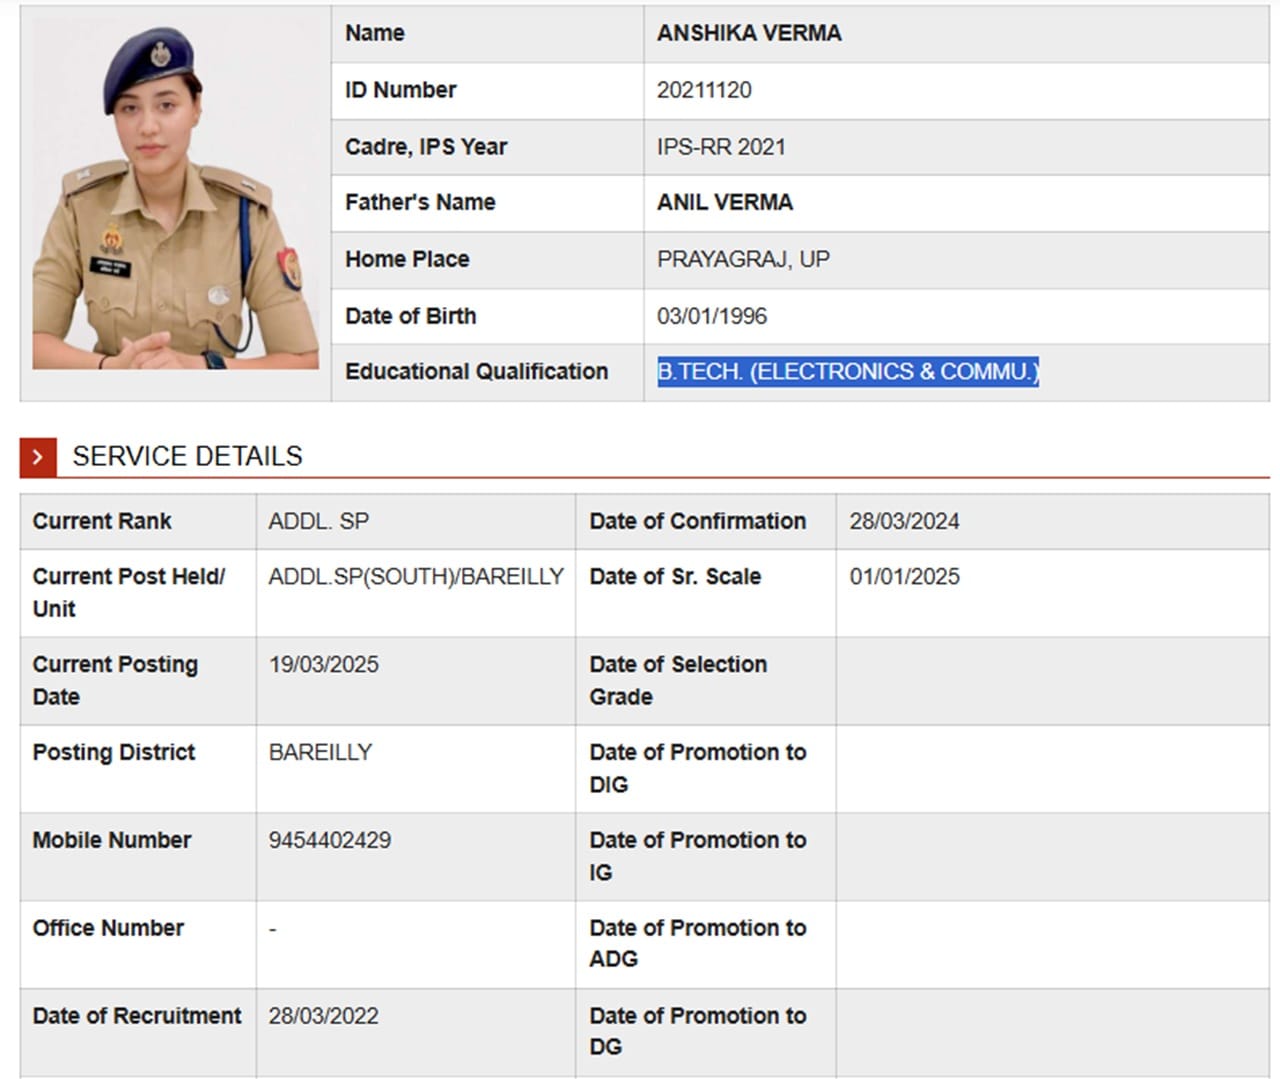Click the PRAYAGRAJ, UP home place value
Screen dimensions: 1280x1079
(x=743, y=259)
